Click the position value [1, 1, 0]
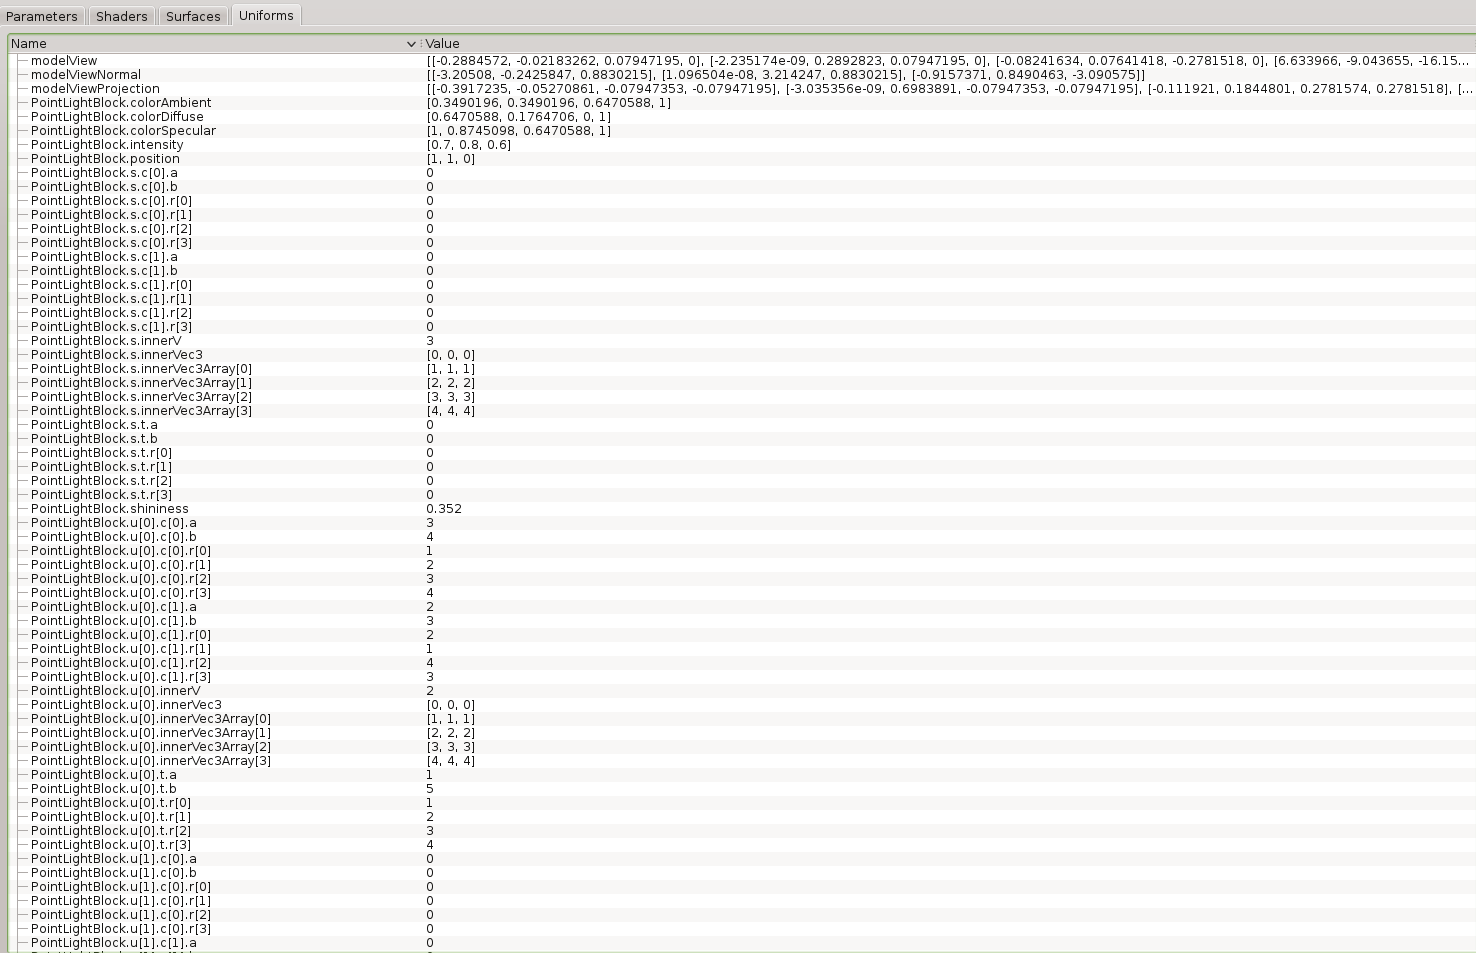Screen dimensions: 1476x953 [451, 159]
